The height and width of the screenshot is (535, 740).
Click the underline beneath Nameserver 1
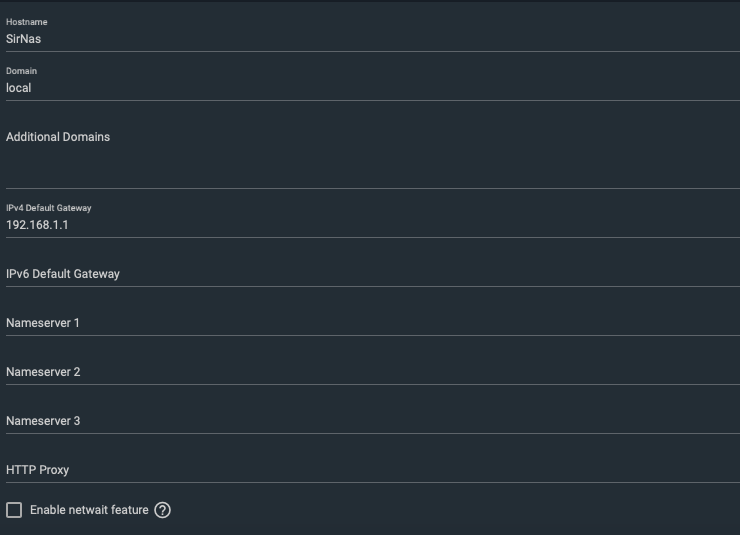[x=373, y=335]
